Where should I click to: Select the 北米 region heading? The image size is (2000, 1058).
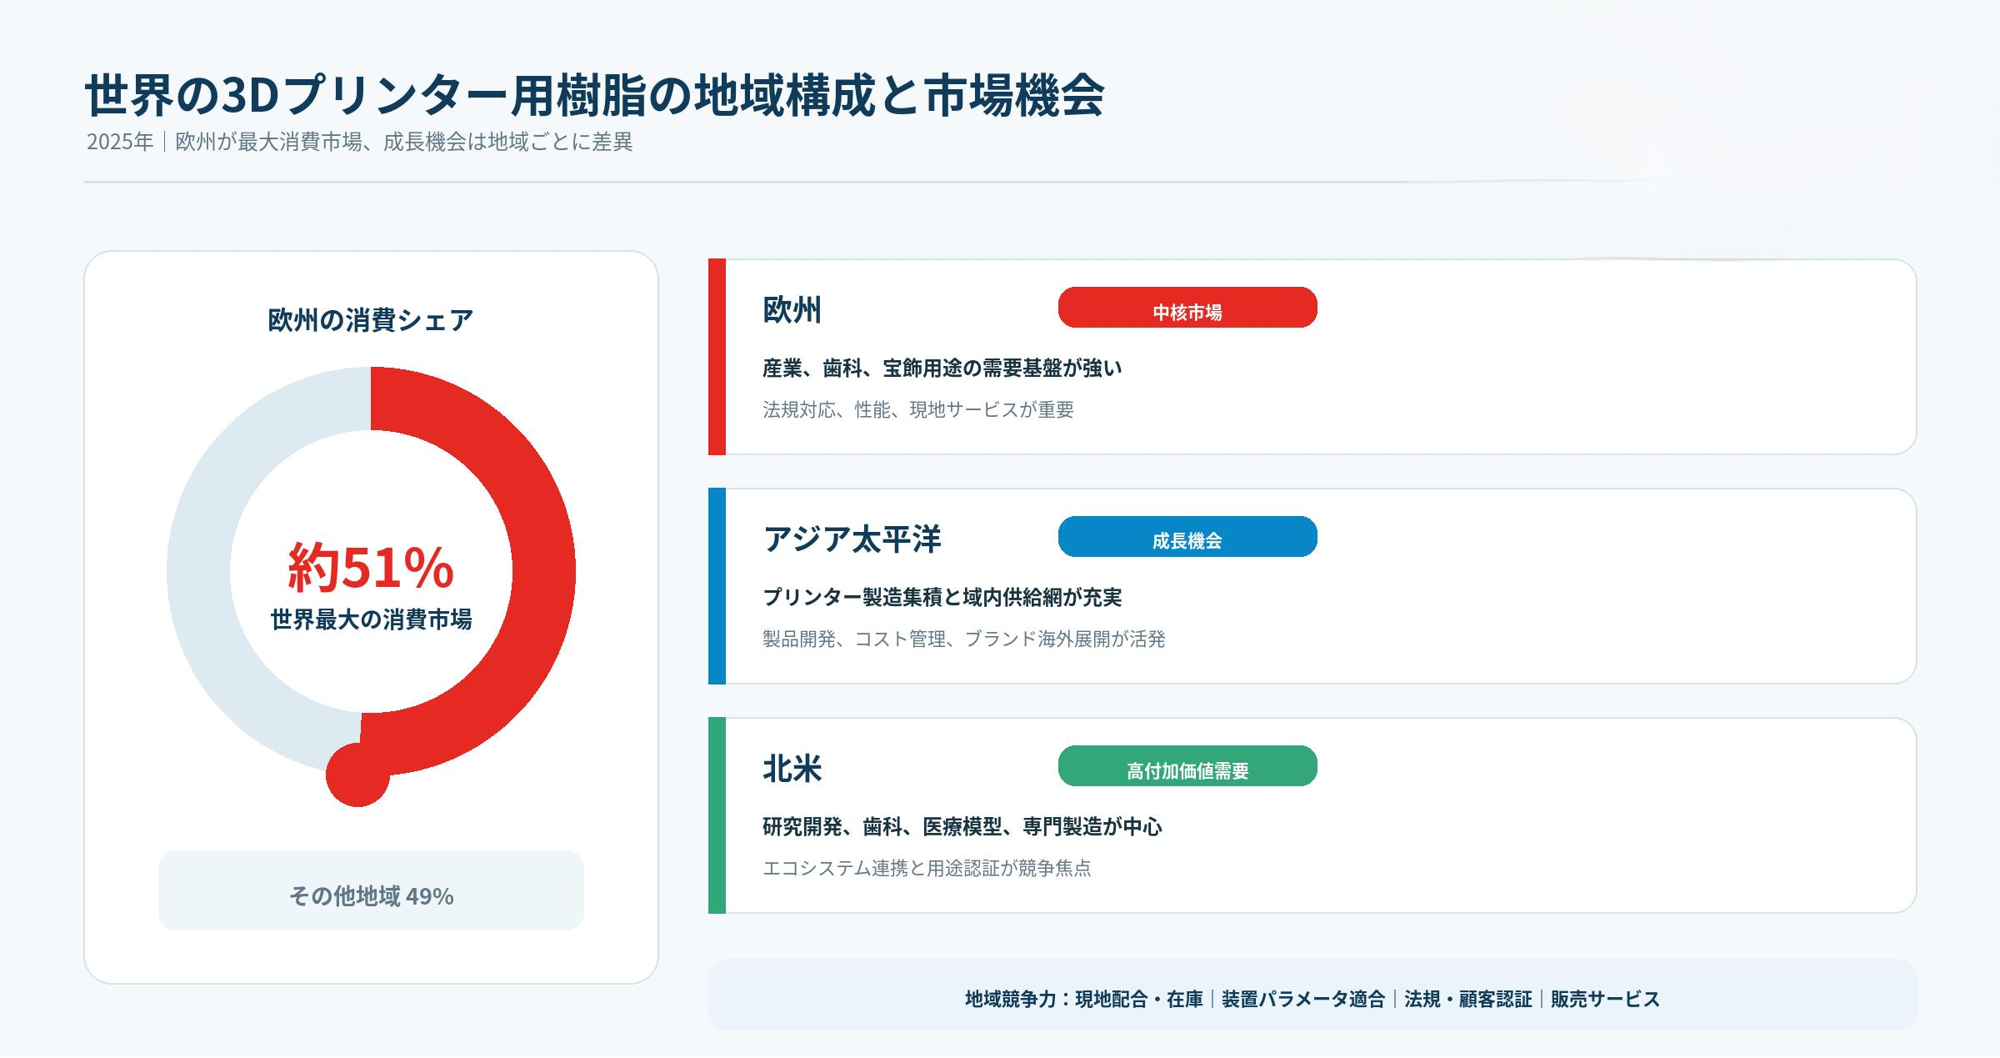[792, 768]
